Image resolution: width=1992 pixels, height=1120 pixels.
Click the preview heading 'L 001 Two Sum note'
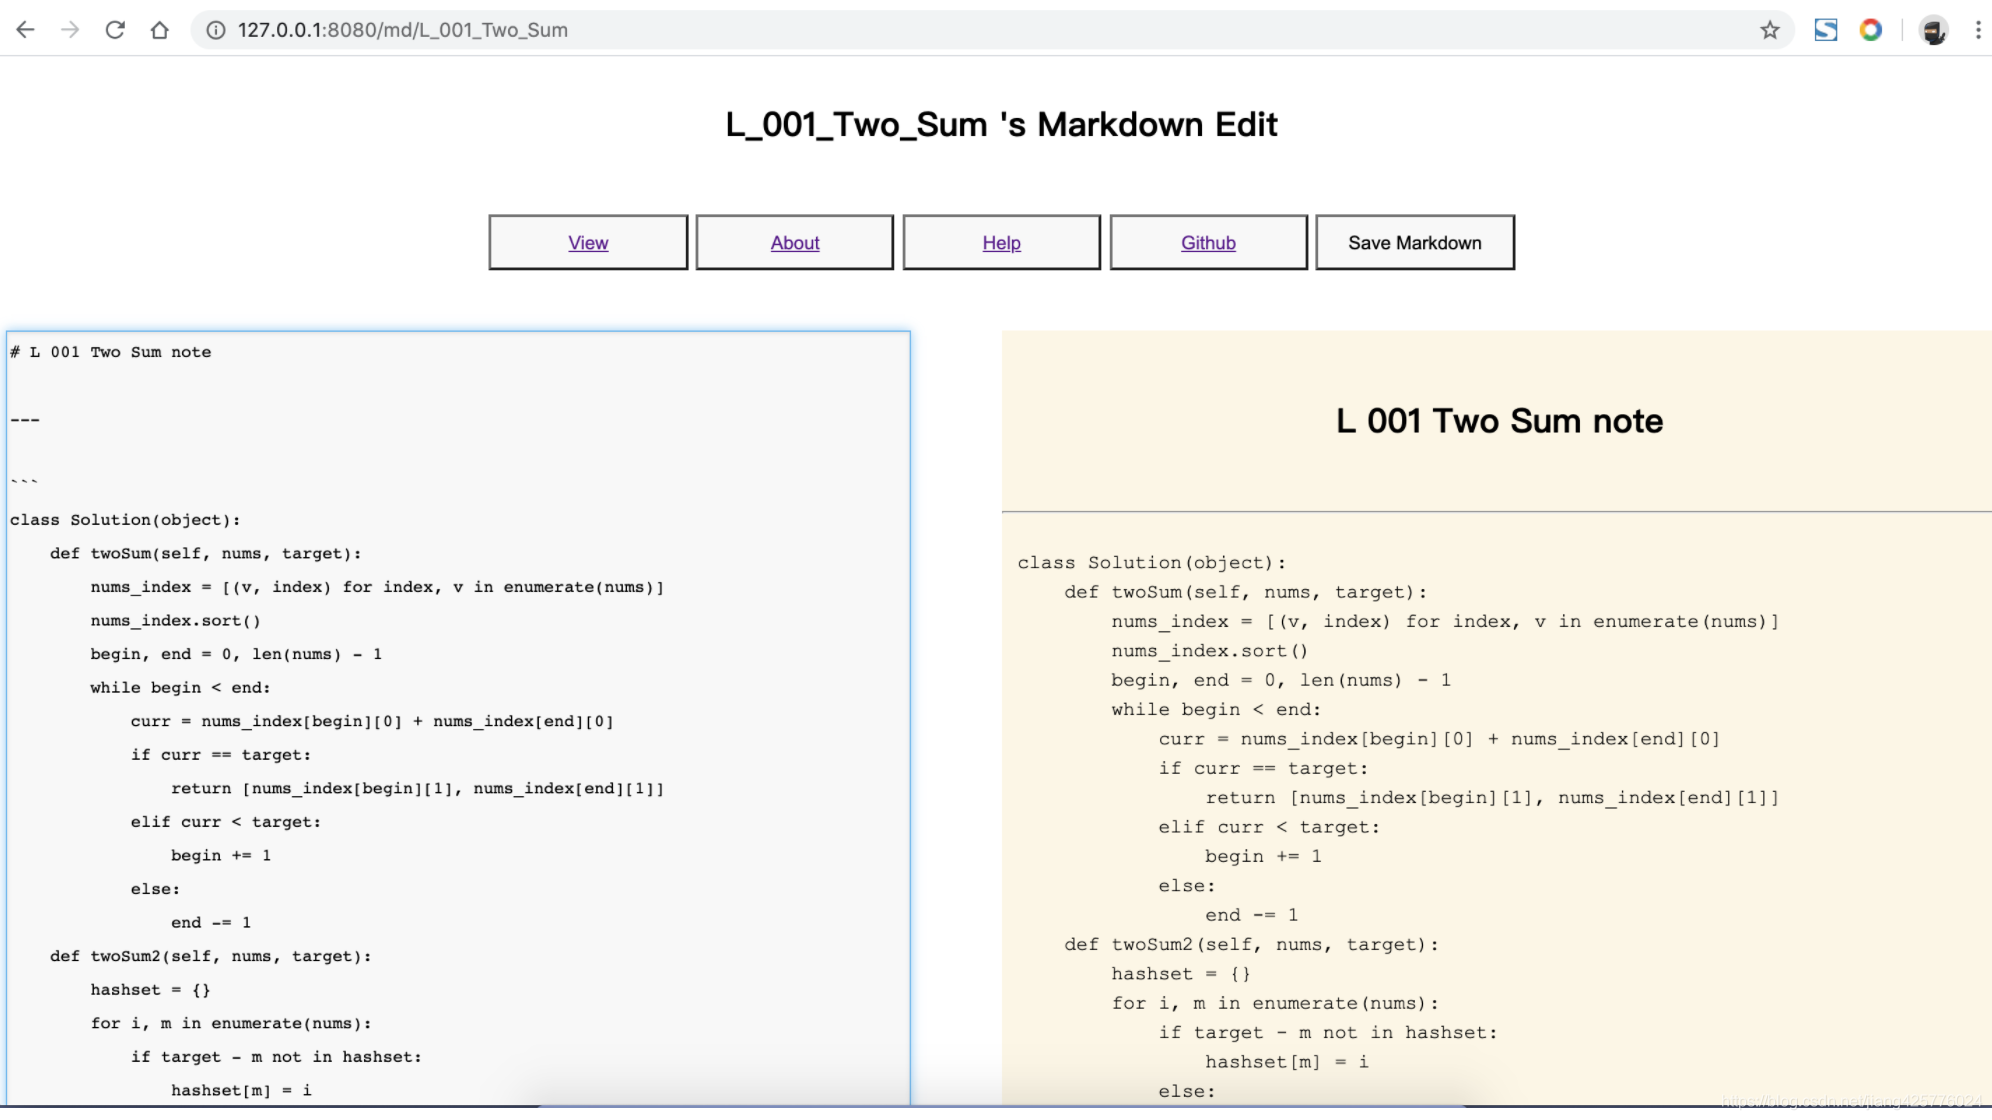pyautogui.click(x=1499, y=421)
